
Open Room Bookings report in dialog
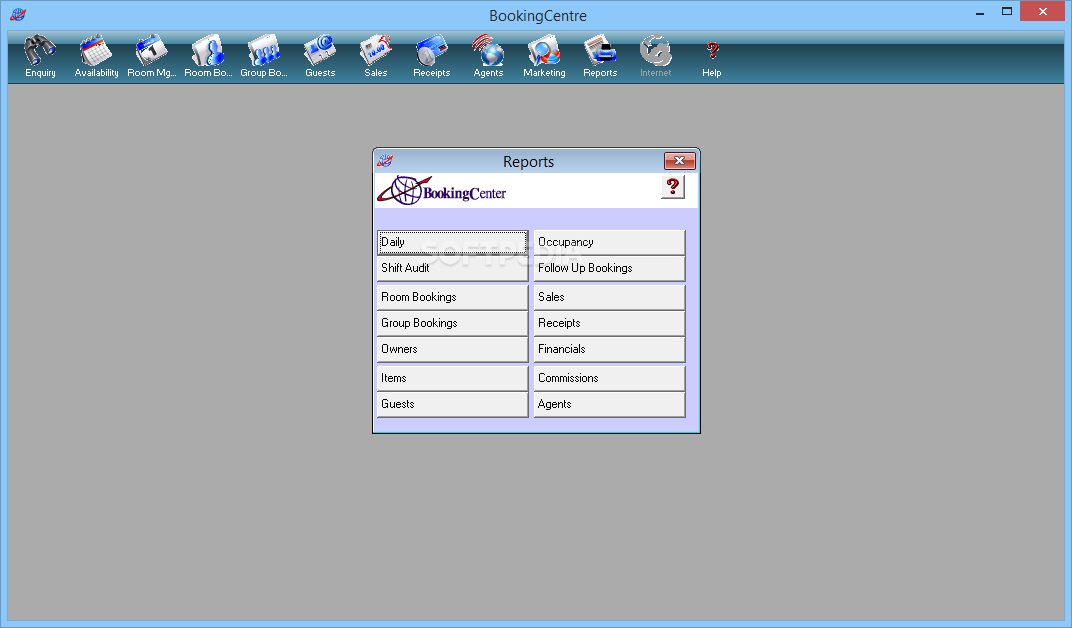(x=452, y=297)
